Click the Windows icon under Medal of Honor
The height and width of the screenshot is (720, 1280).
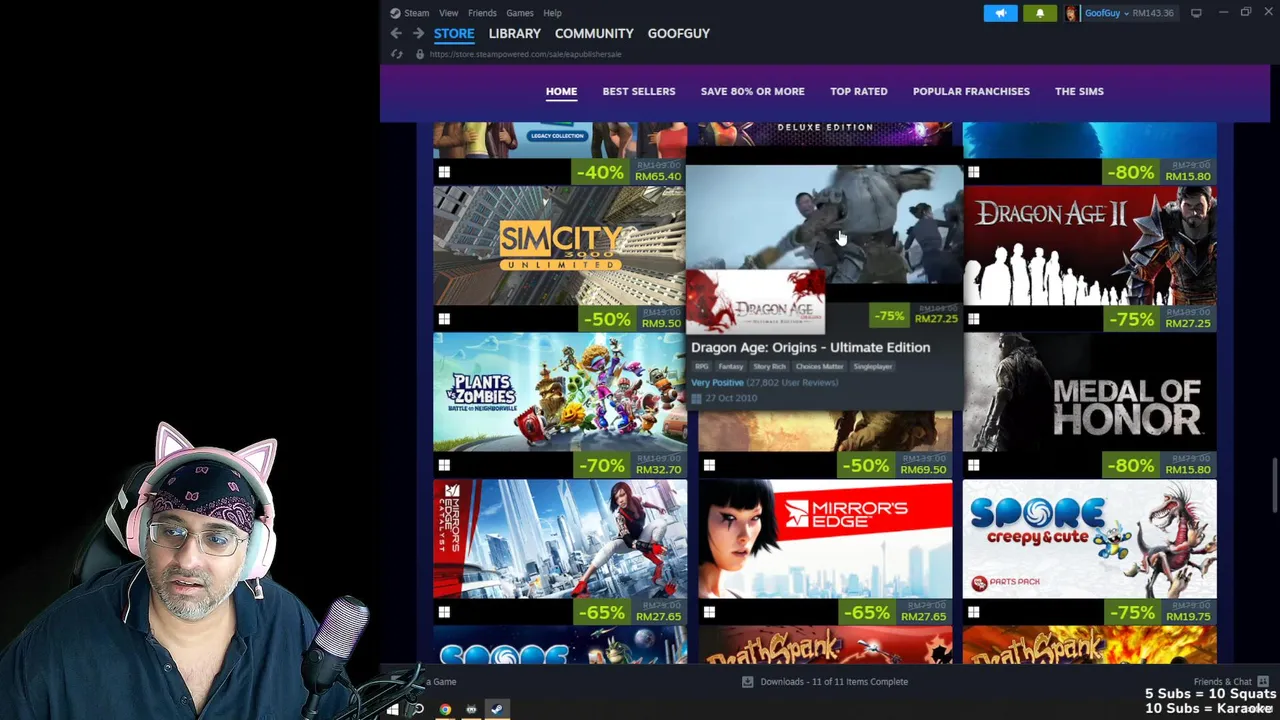coord(974,465)
